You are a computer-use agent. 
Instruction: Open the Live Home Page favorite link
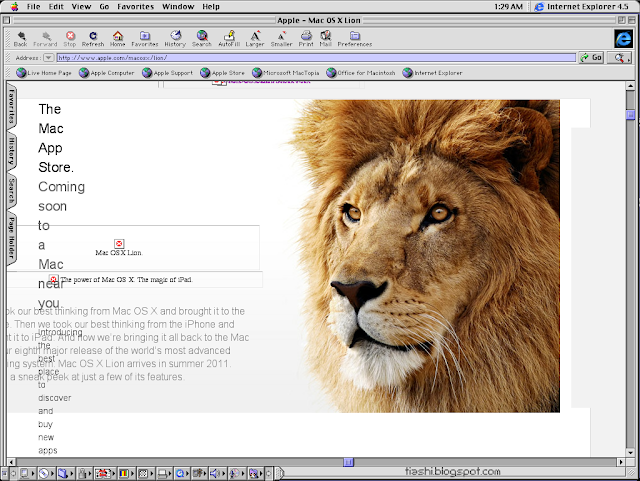[44, 73]
